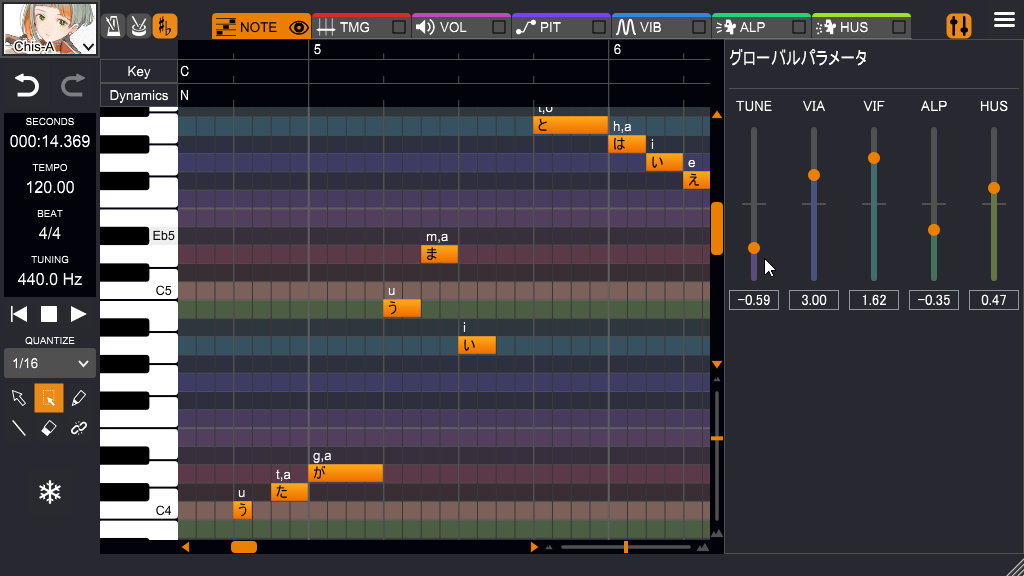Select the Eraser tool
The image size is (1024, 576).
(x=47, y=428)
